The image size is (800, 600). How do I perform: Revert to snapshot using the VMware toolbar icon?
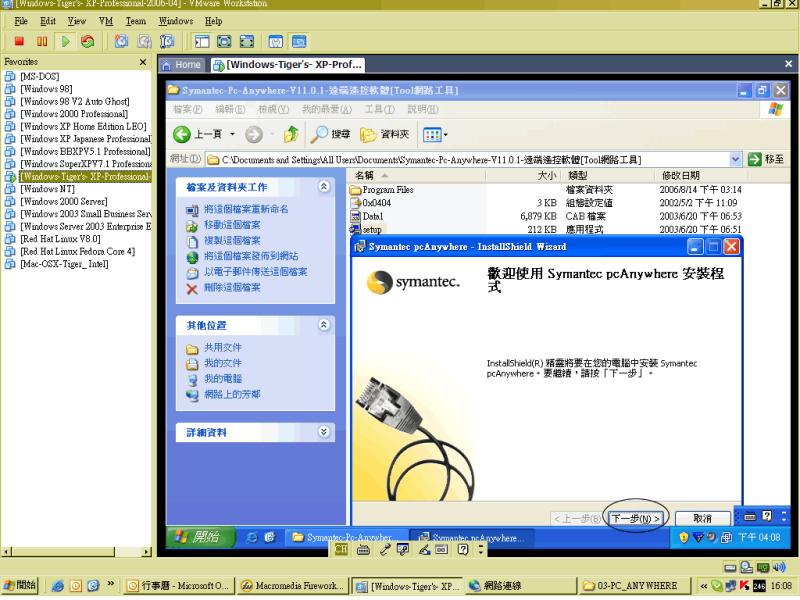[144, 41]
